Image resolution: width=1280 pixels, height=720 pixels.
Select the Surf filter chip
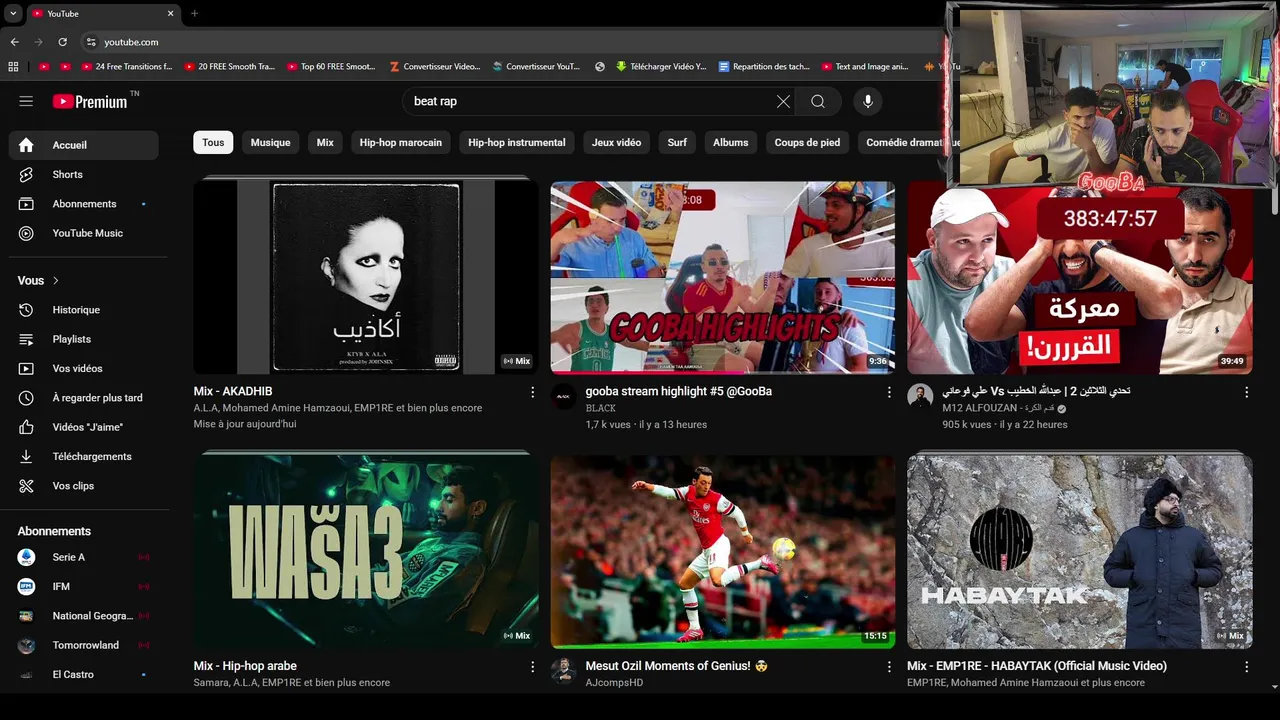(x=677, y=142)
